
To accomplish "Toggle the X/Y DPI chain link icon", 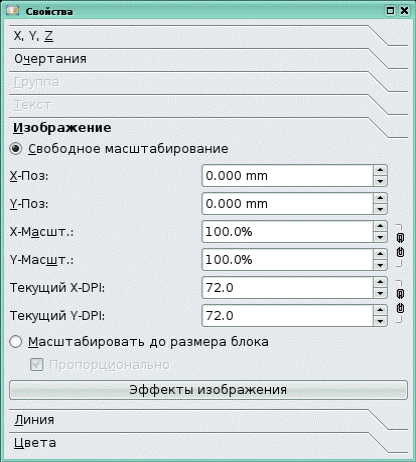I will pos(400,301).
